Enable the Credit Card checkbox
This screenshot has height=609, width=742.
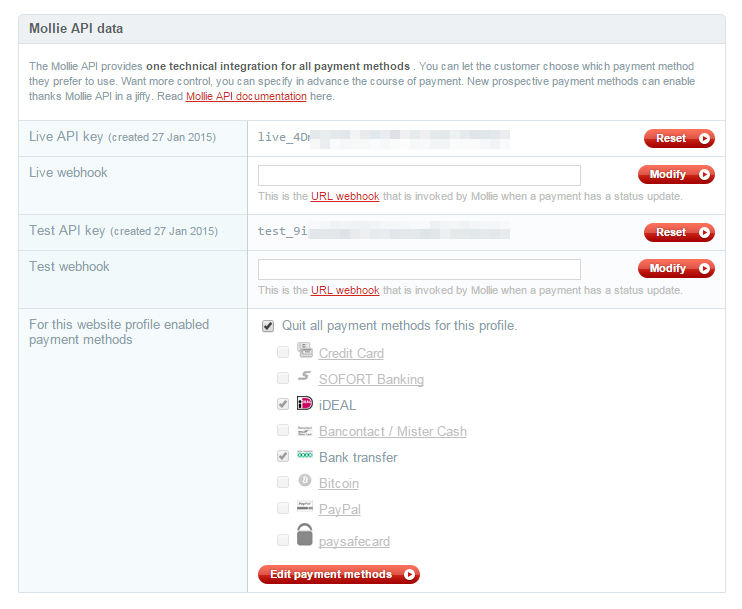(283, 352)
